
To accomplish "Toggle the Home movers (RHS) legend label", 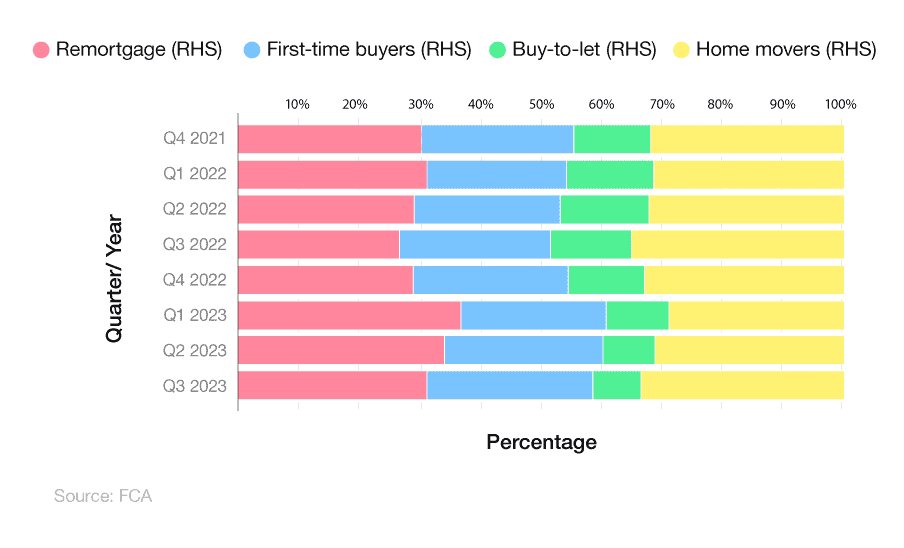I will point(786,50).
